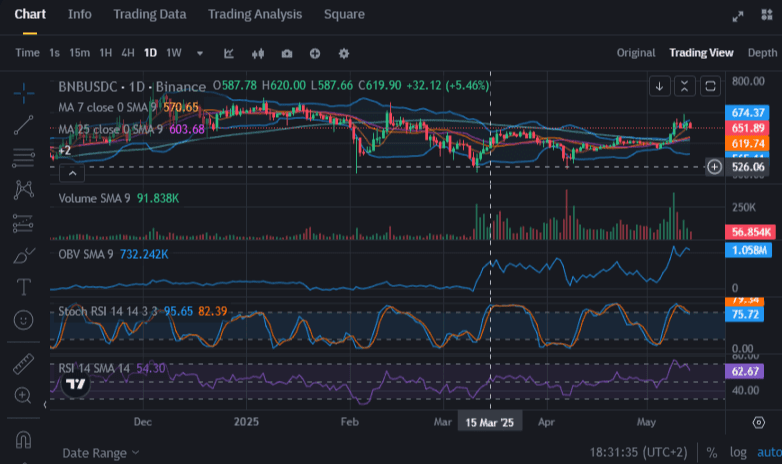782x464 pixels.
Task: Open the technical indicators icon
Action: 229,53
